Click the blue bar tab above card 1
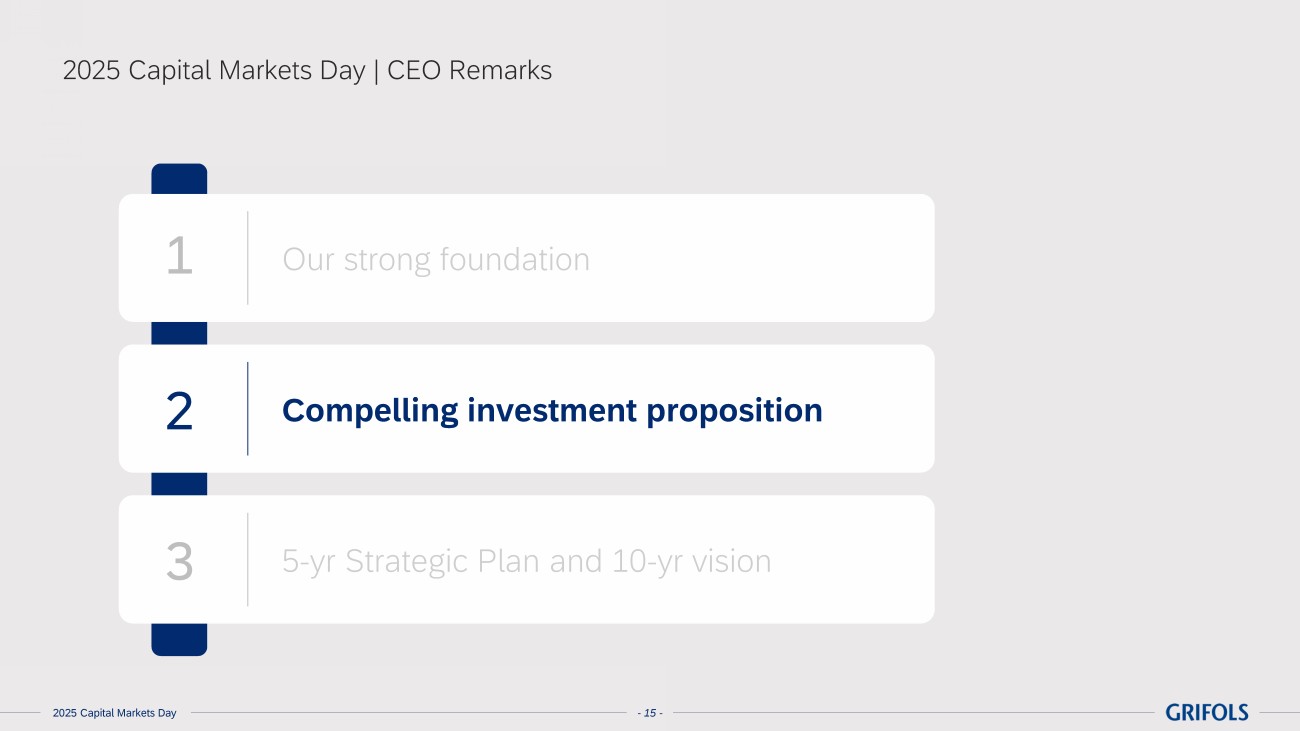This screenshot has width=1300, height=731. point(179,178)
